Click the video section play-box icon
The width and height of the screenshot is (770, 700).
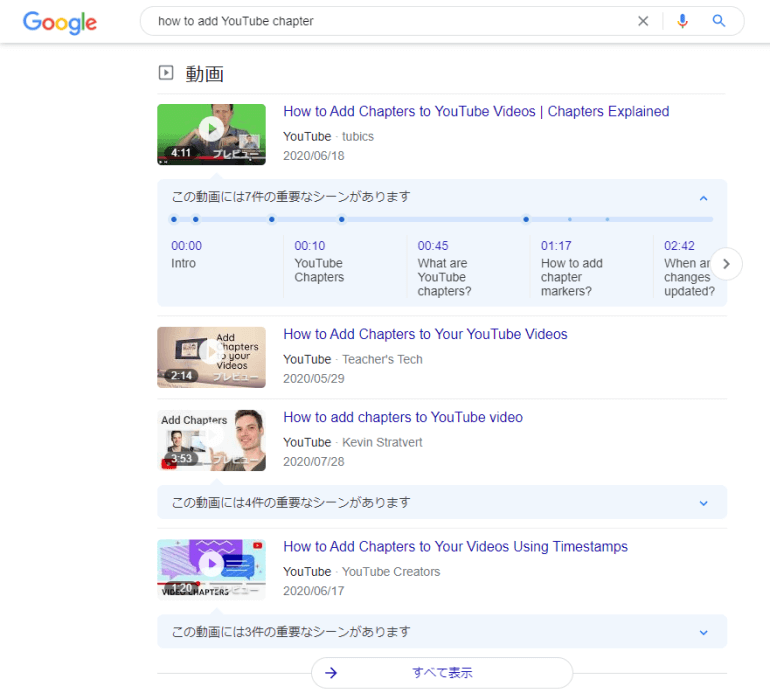[166, 73]
